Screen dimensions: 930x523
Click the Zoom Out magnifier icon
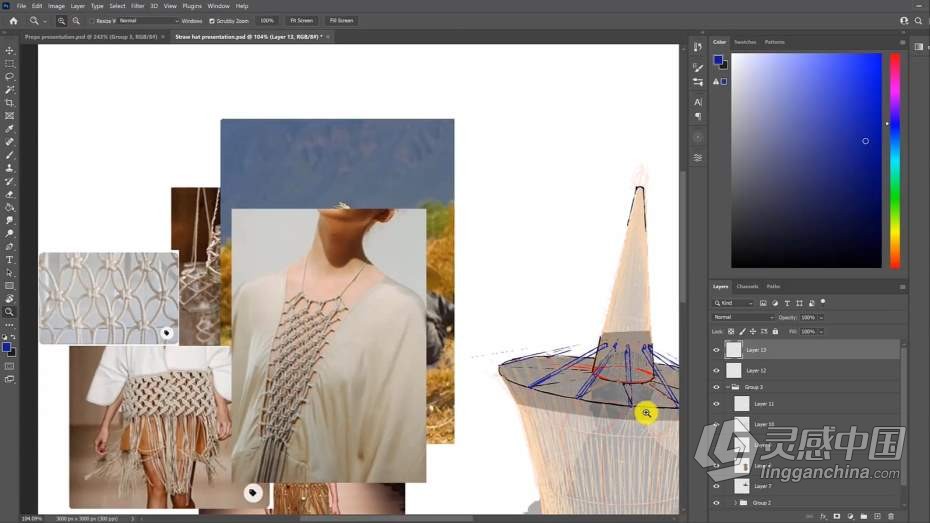(76, 20)
